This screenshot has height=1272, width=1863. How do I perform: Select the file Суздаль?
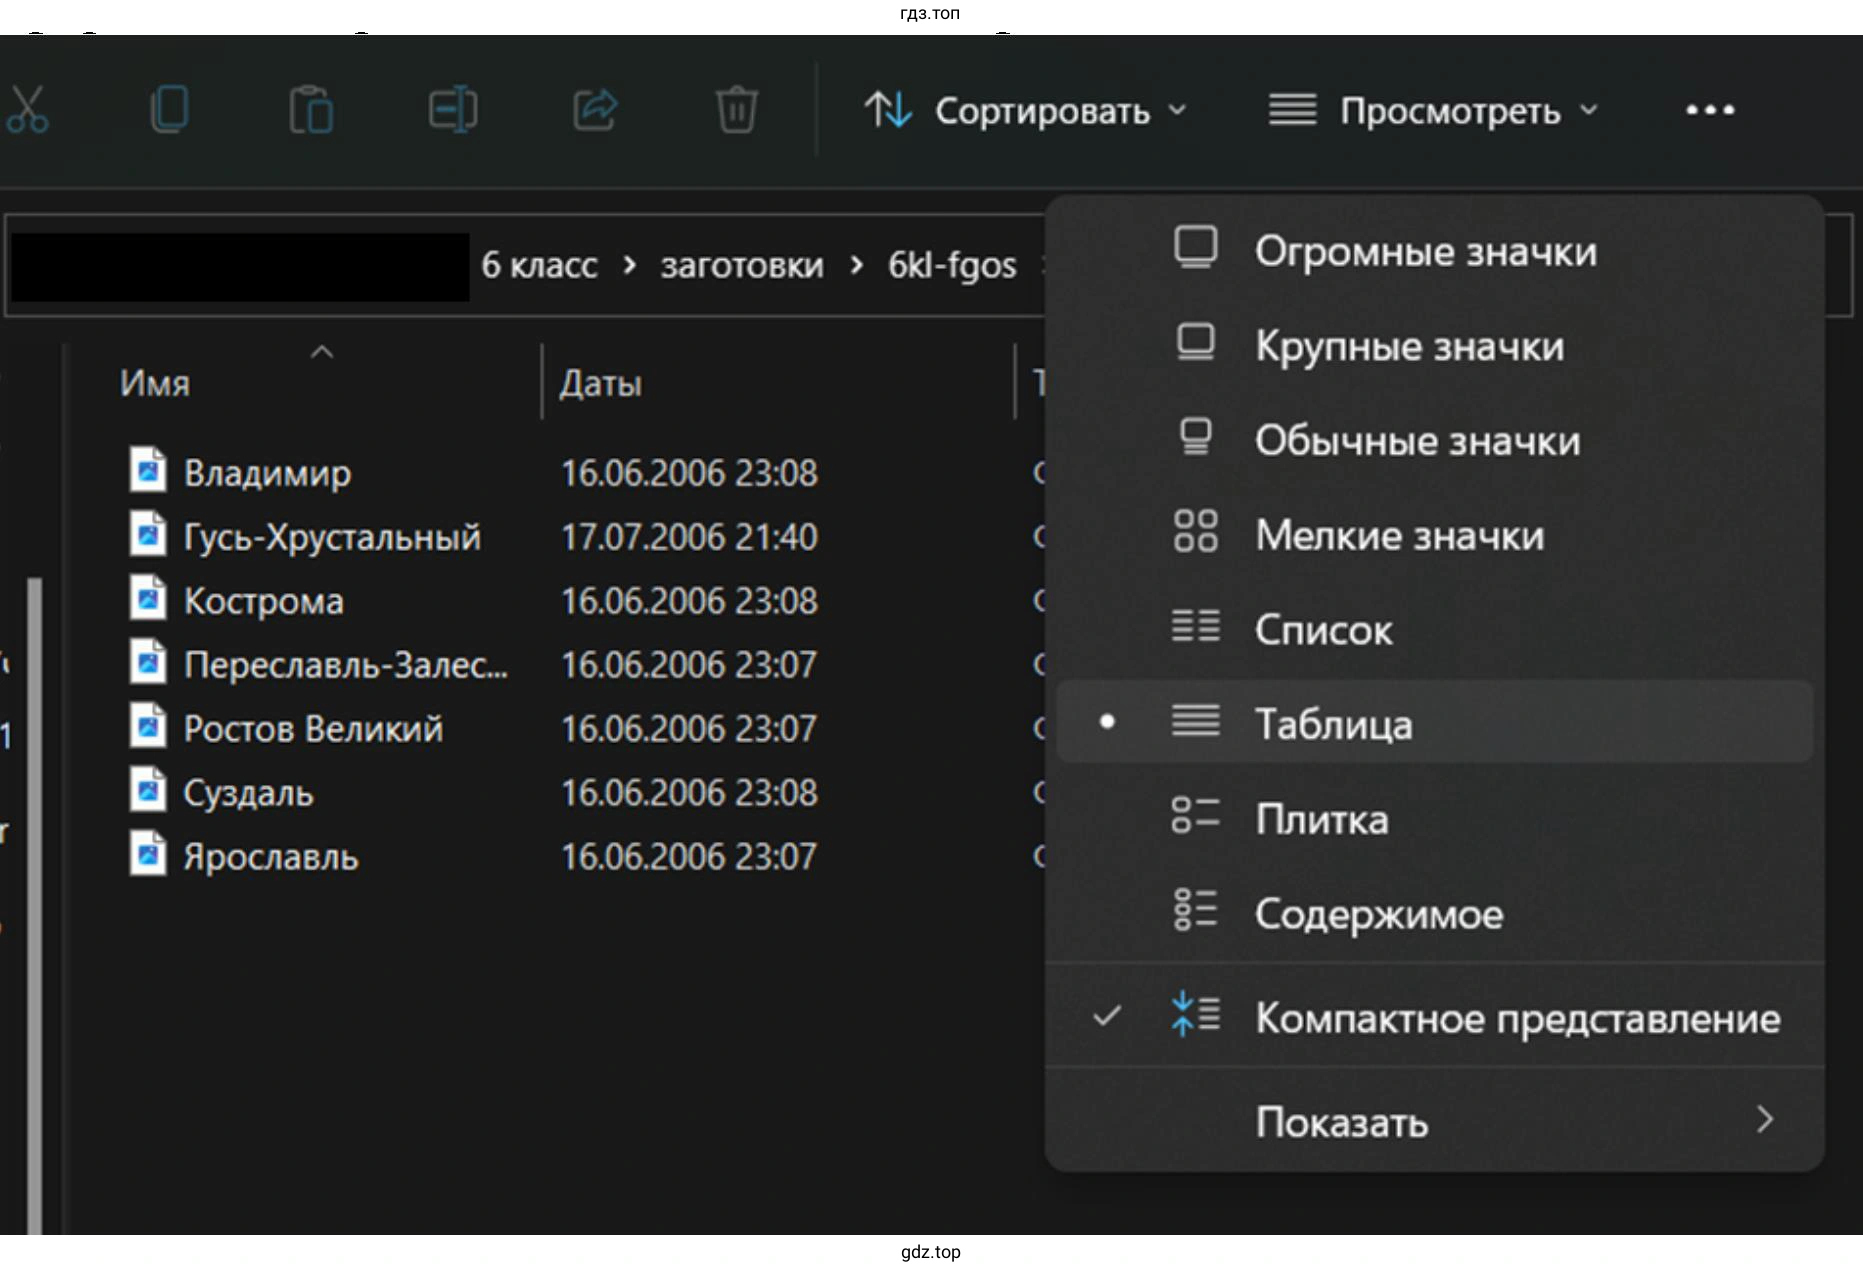point(248,793)
